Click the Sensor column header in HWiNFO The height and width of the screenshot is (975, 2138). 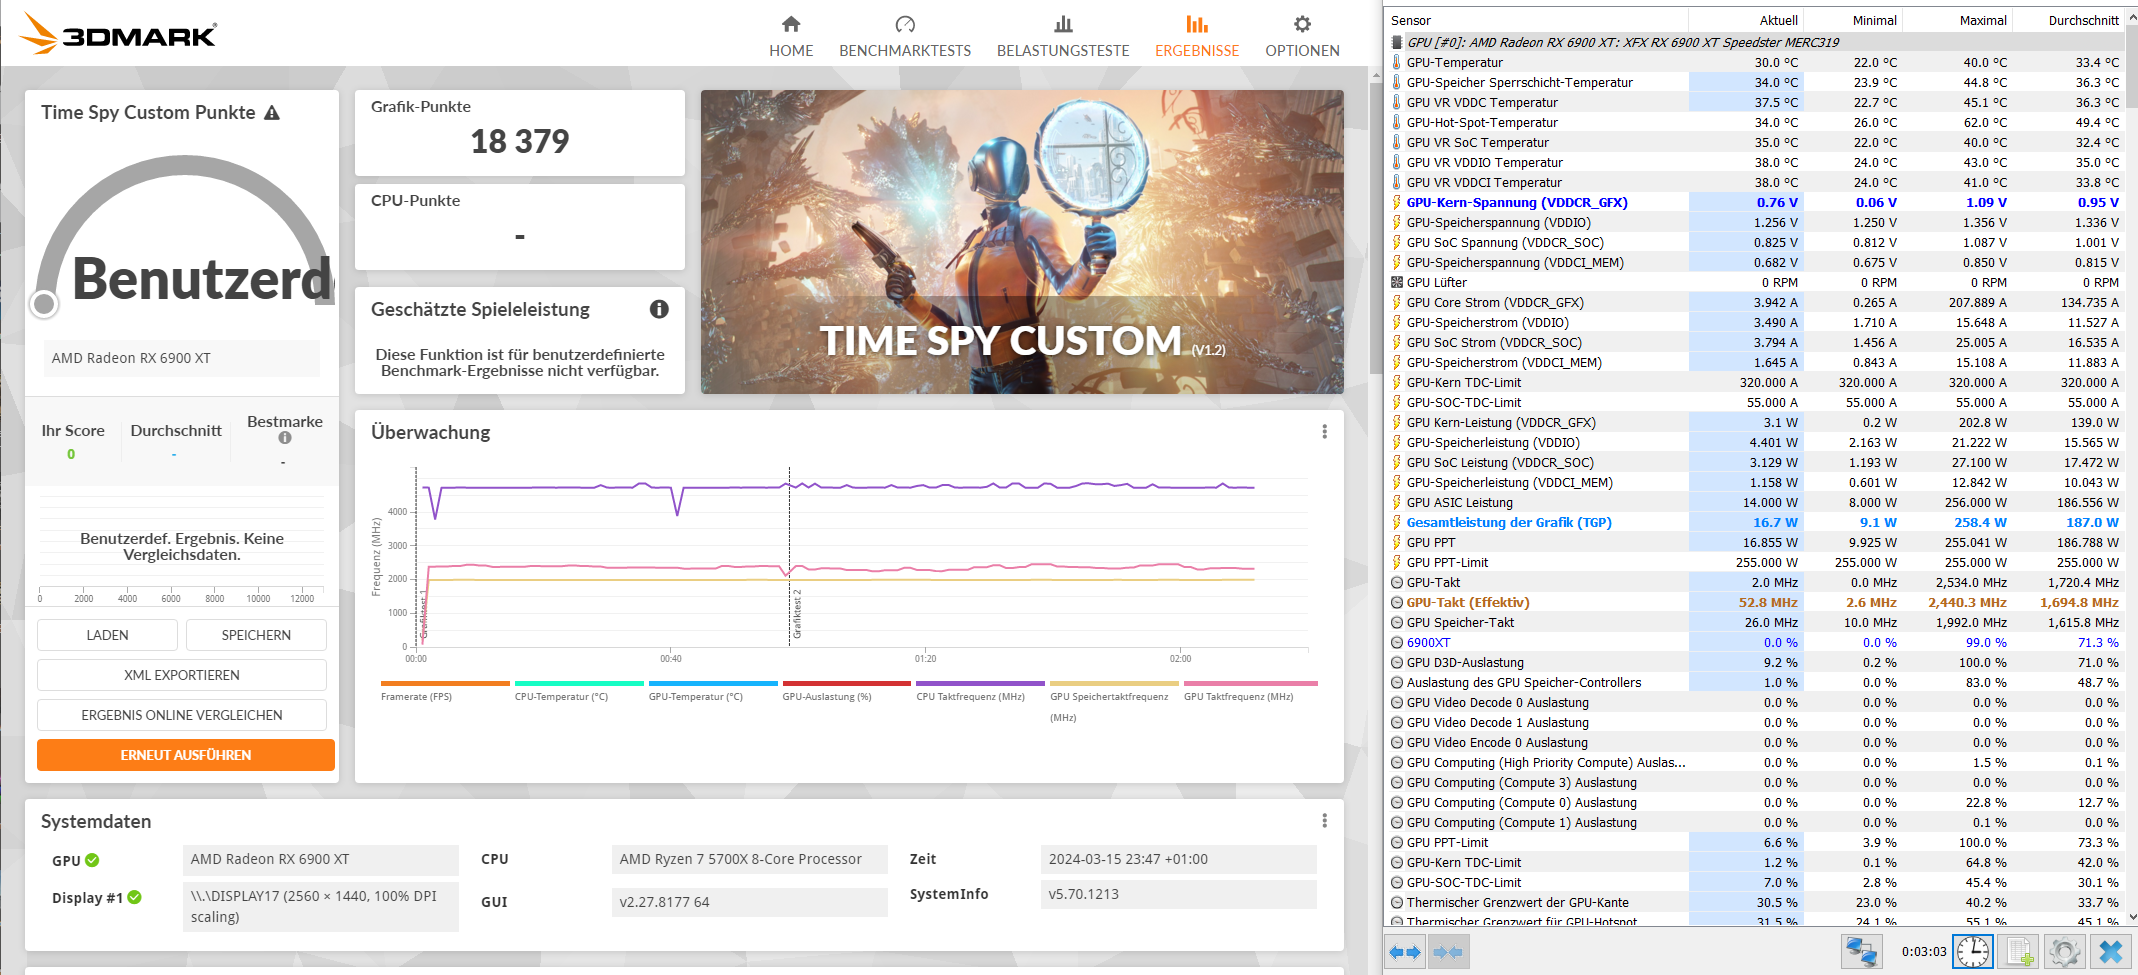pyautogui.click(x=1536, y=20)
